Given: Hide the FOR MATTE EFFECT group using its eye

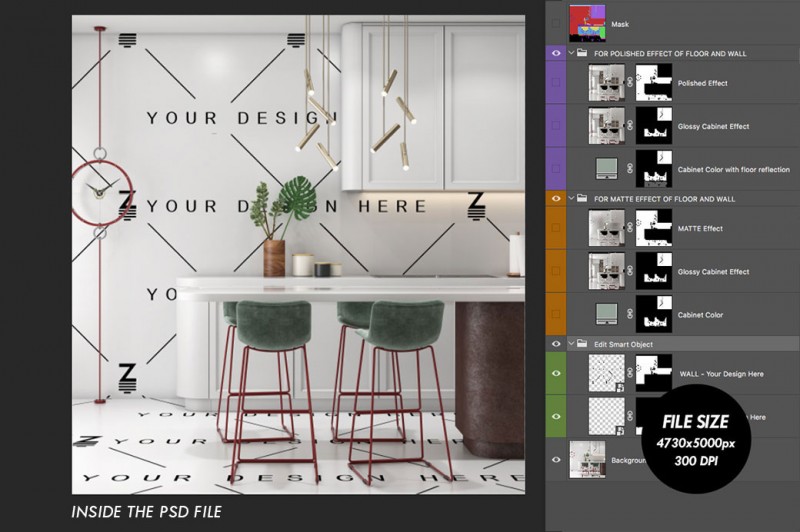Looking at the screenshot, I should (x=556, y=198).
